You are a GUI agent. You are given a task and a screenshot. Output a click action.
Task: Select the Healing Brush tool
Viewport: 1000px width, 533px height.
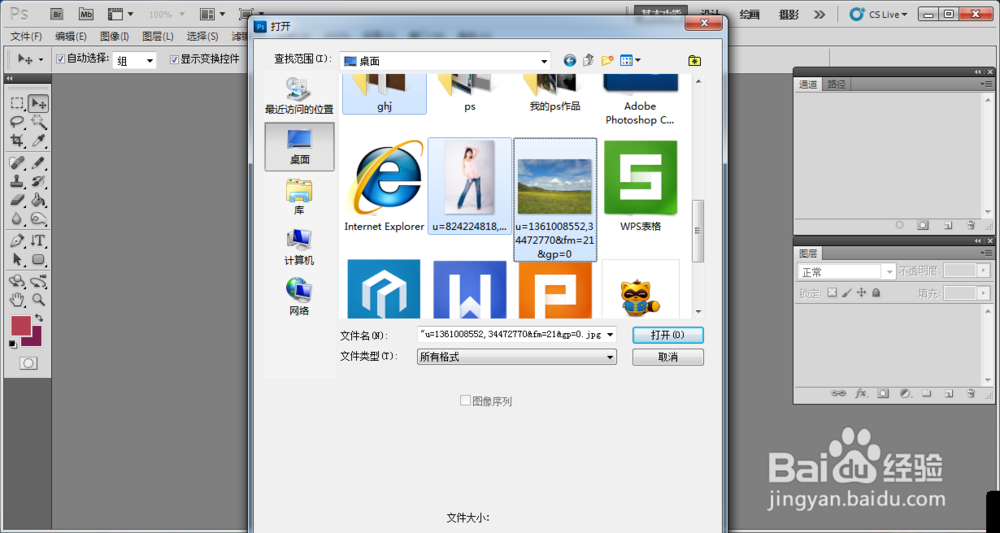tap(17, 163)
